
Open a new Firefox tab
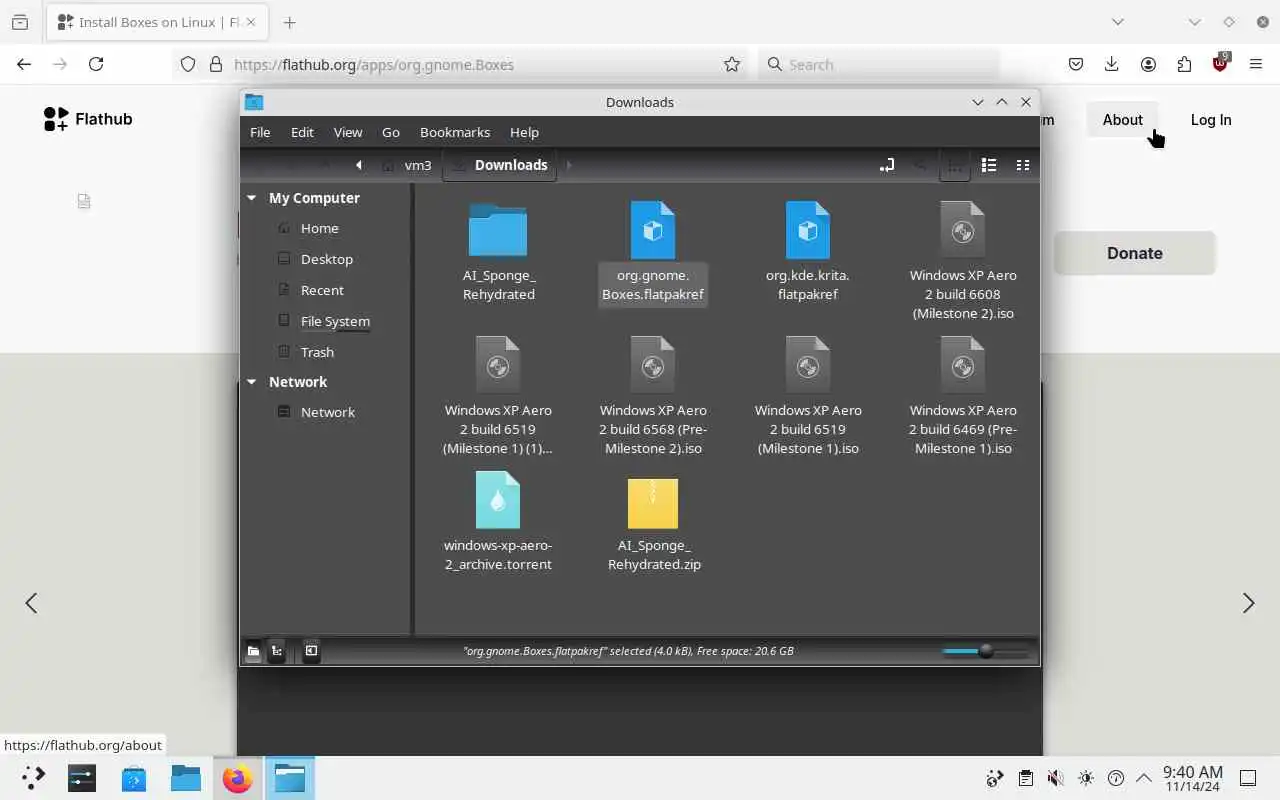(x=289, y=22)
